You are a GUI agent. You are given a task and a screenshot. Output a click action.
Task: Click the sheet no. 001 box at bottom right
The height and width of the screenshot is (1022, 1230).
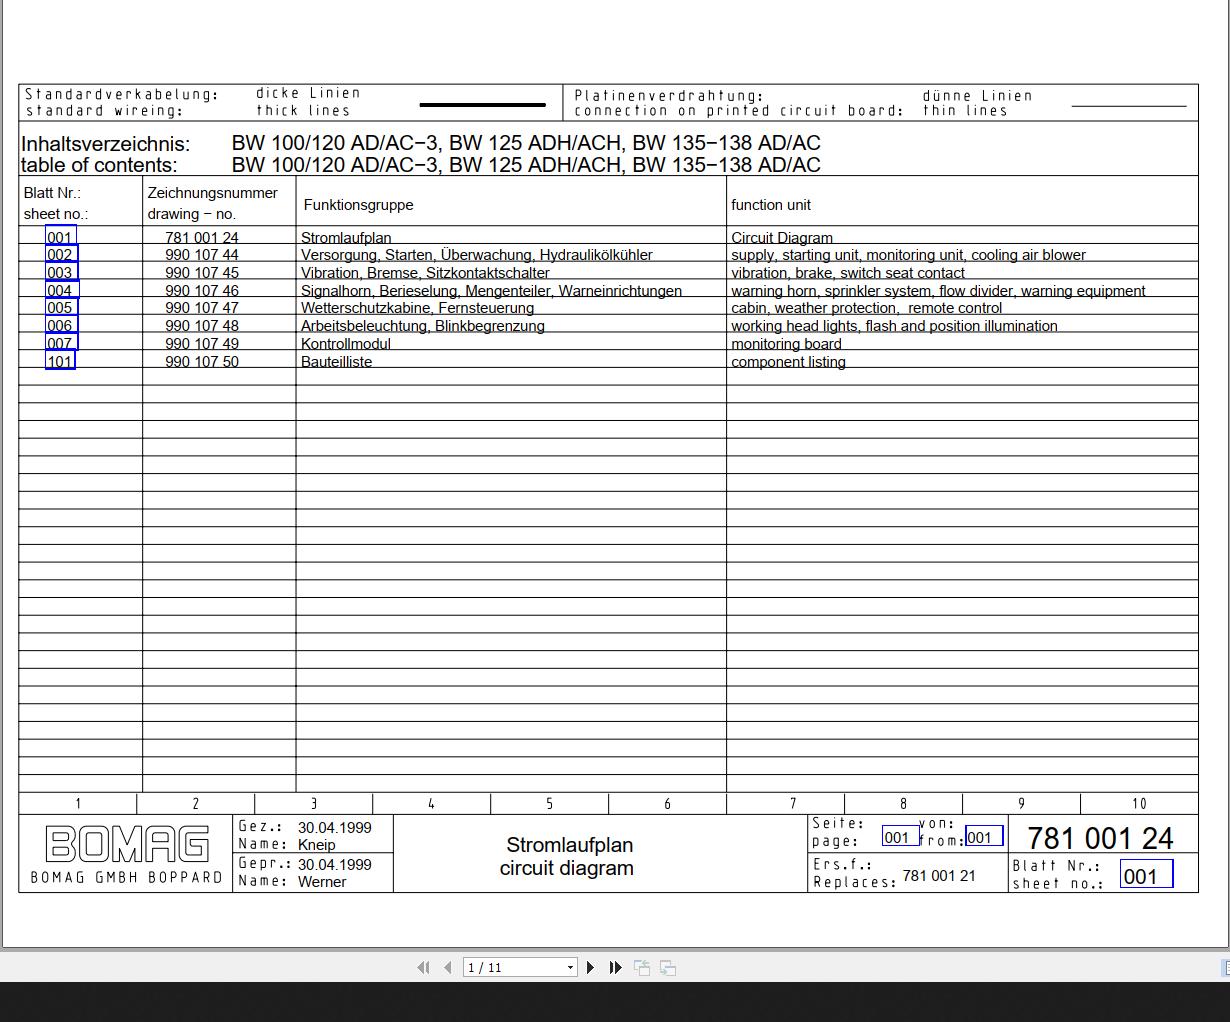point(1146,876)
